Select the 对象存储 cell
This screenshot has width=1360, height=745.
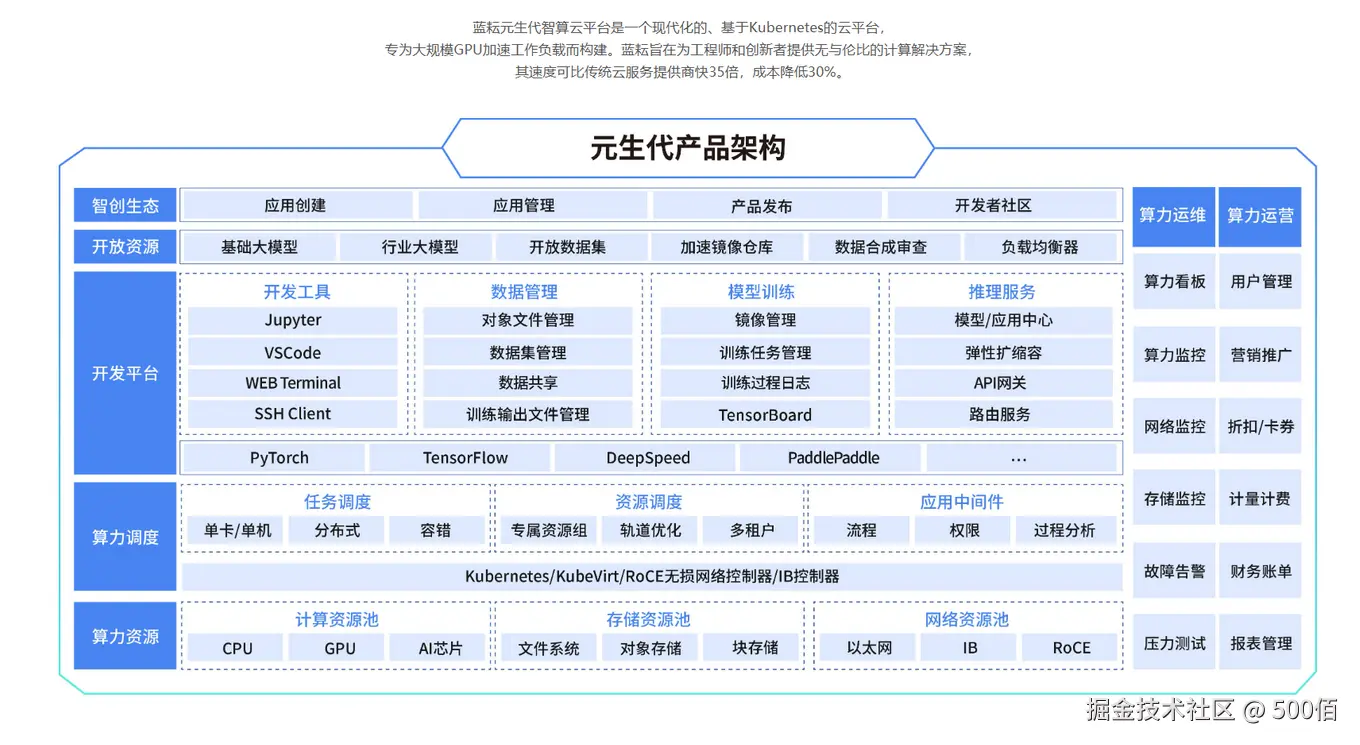point(651,648)
